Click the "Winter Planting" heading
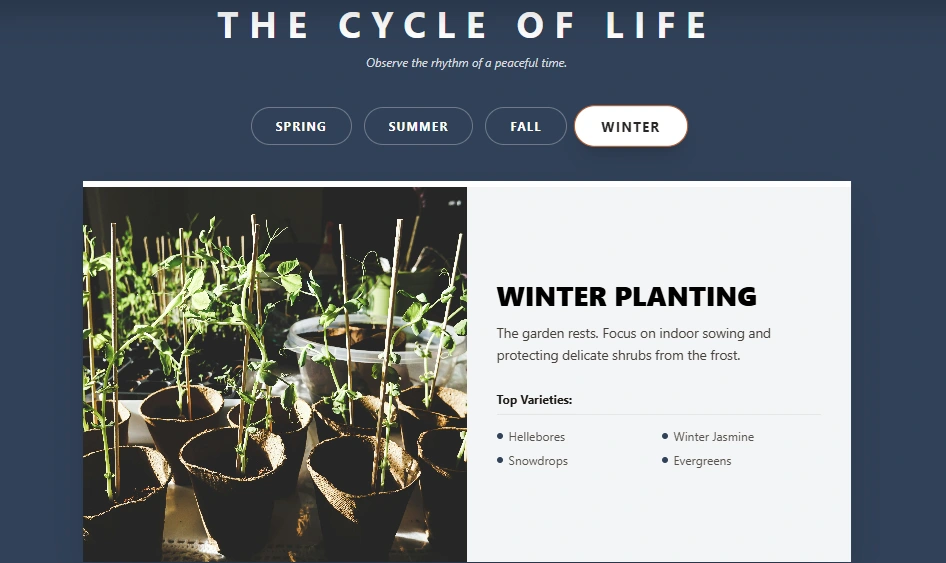Screen dimensions: 946x563 [626, 296]
